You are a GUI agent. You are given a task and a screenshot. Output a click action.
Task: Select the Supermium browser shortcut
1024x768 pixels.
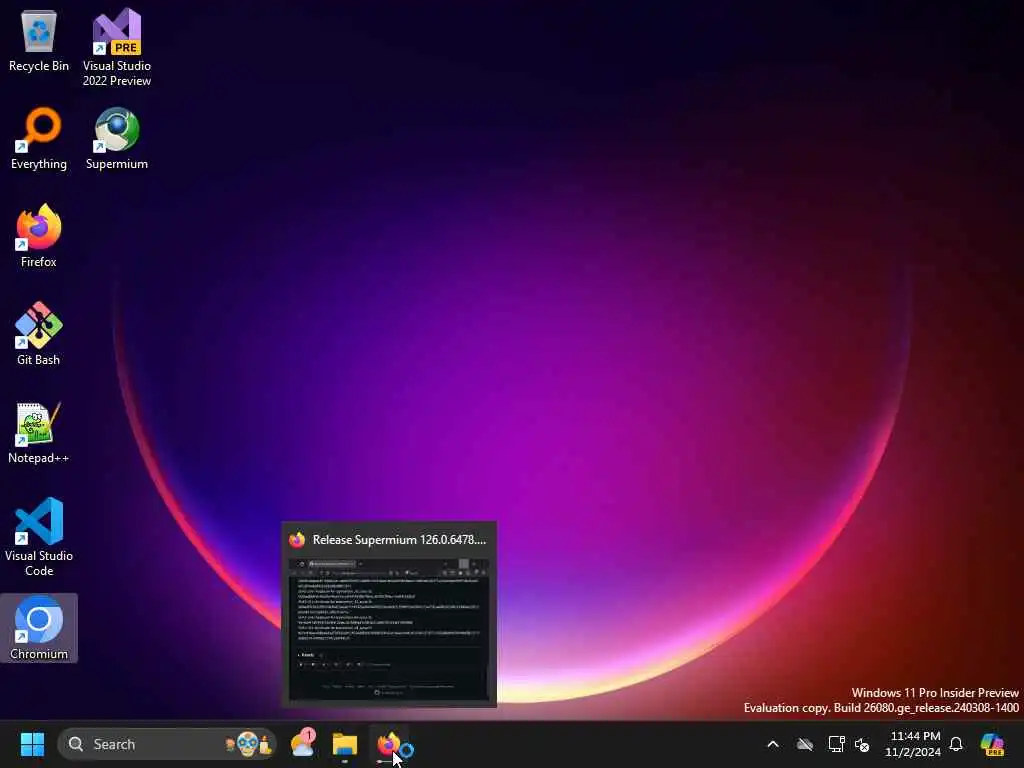click(116, 138)
